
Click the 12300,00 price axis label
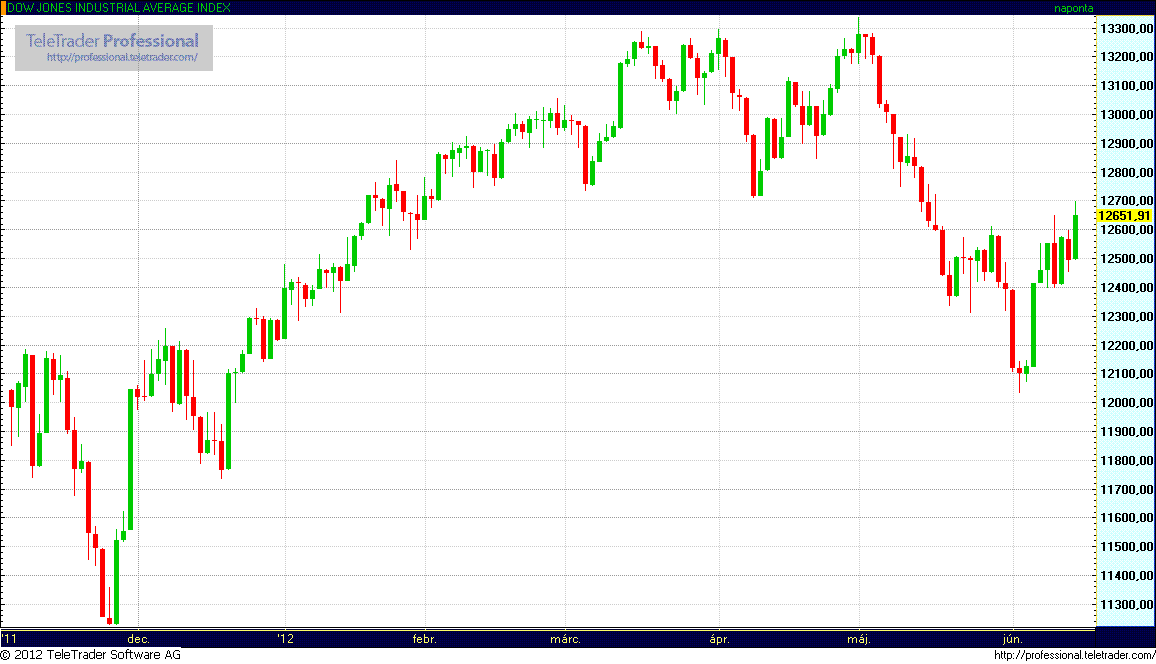click(1126, 317)
